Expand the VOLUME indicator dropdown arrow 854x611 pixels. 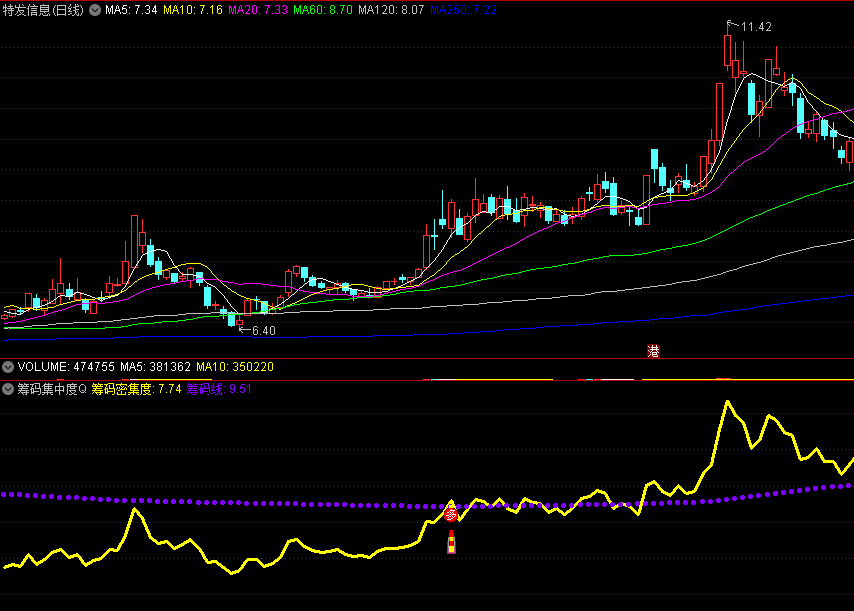click(x=8, y=366)
